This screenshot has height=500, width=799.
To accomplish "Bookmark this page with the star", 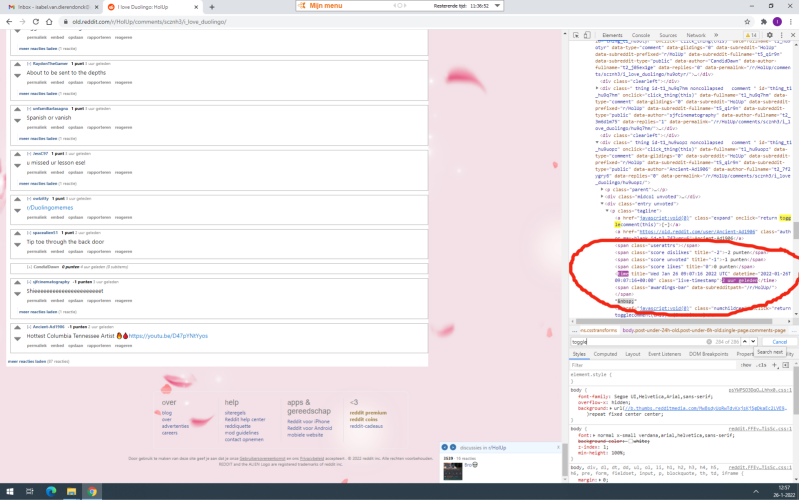I will tap(747, 22).
